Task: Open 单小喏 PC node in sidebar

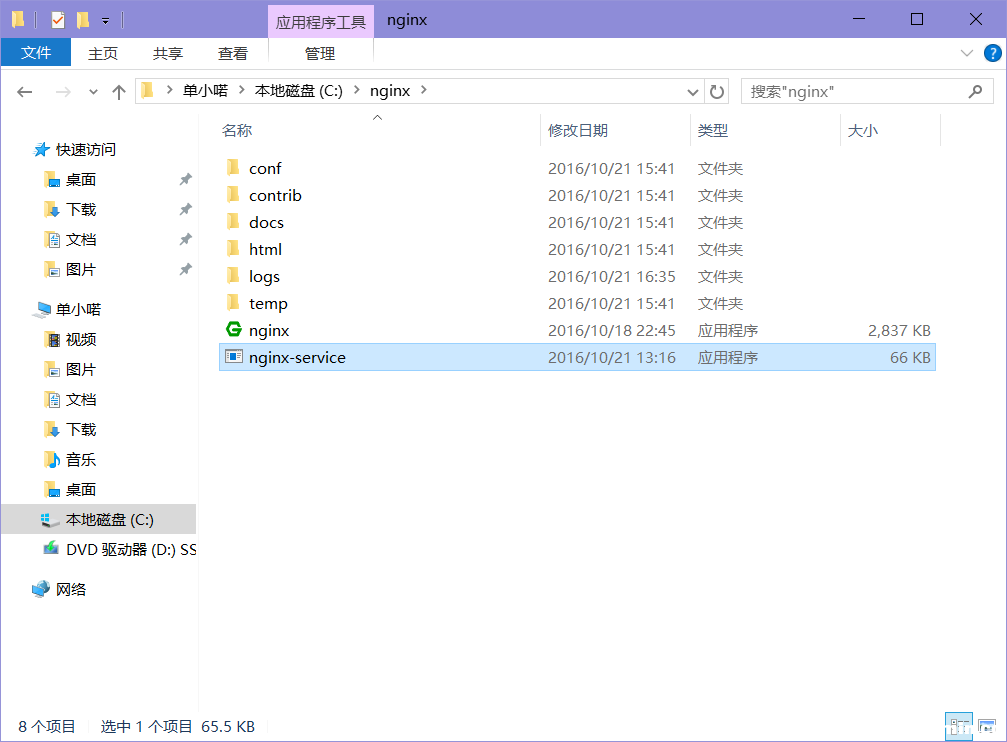Action: [67, 309]
